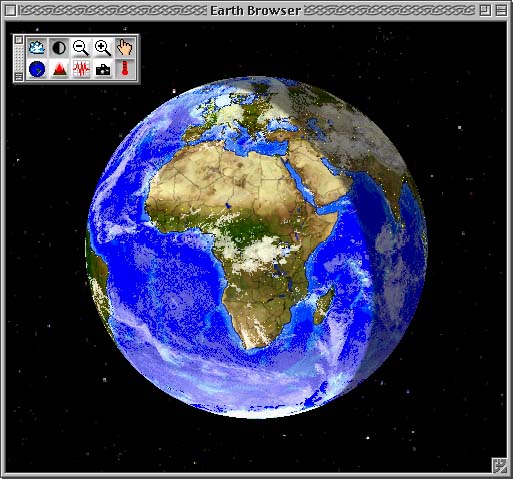513x479 pixels.
Task: Click the zoom in magnifier
Action: (x=103, y=47)
